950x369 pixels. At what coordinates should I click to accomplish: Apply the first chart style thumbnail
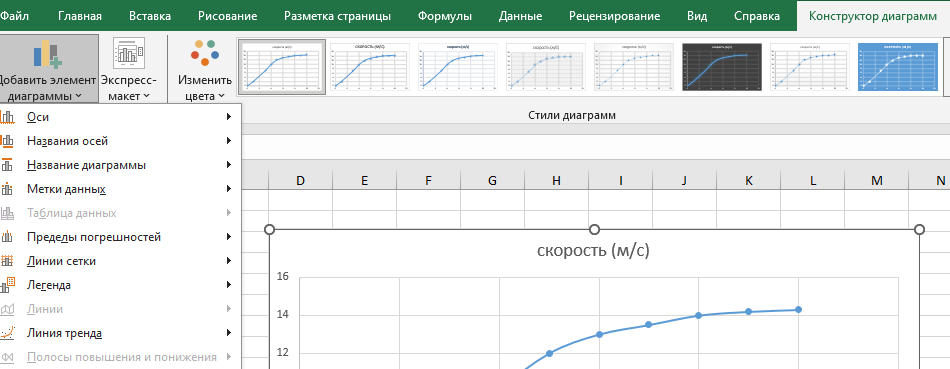tap(282, 67)
